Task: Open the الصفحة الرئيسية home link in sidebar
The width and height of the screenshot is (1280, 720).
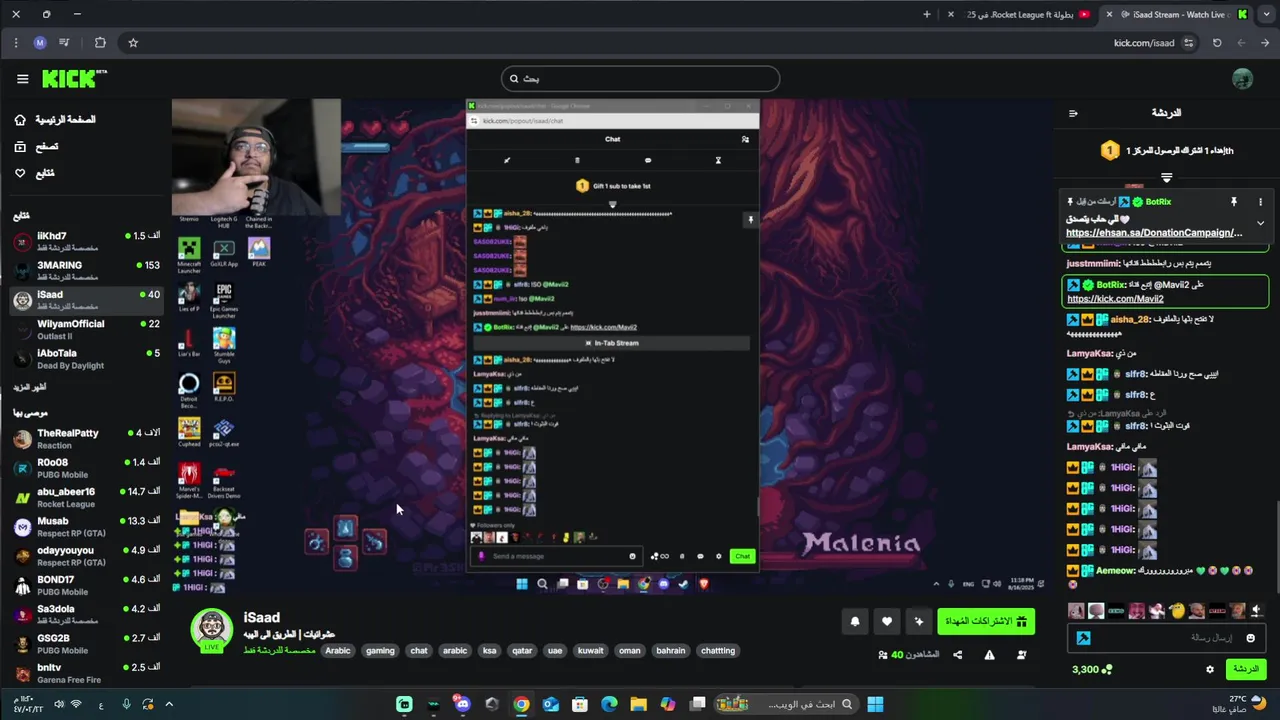Action: (x=55, y=119)
